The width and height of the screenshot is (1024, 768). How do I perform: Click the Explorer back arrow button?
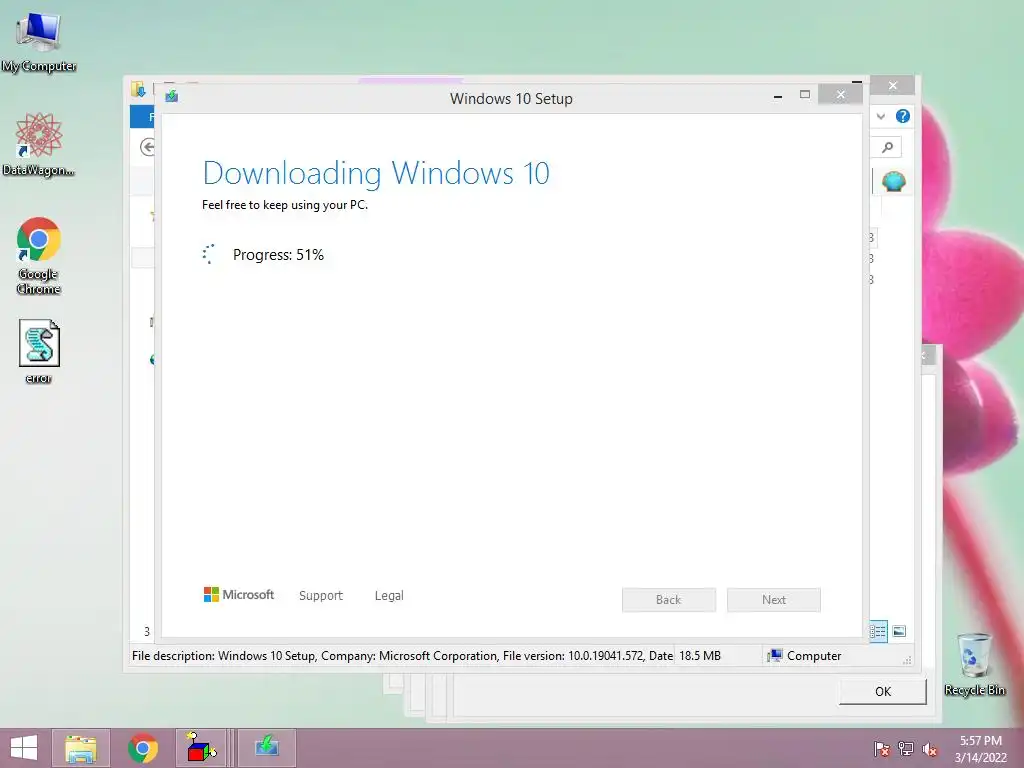coord(148,148)
